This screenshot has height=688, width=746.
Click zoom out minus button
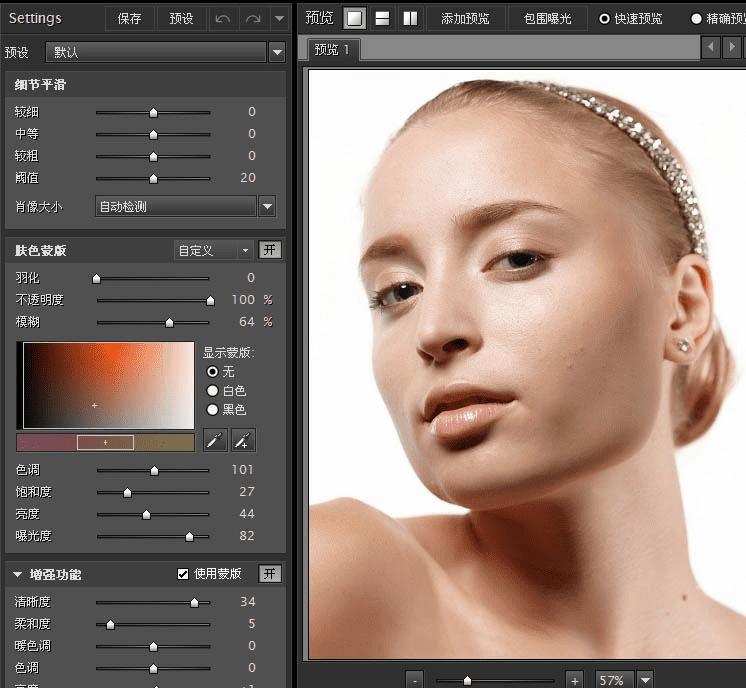tap(415, 679)
